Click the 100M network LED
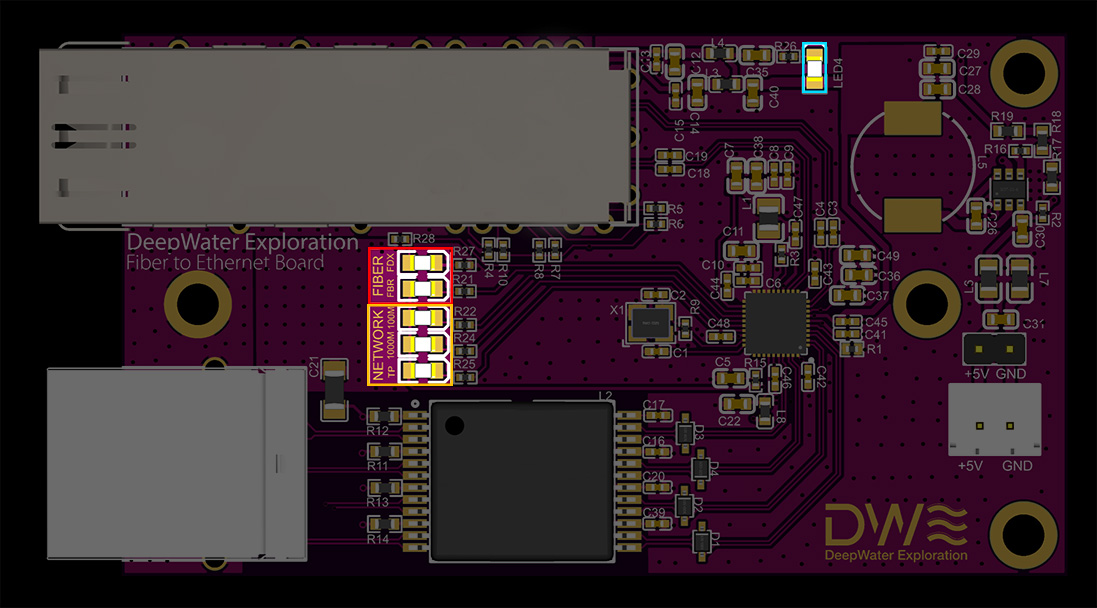Image resolution: width=1097 pixels, height=608 pixels. 423,318
